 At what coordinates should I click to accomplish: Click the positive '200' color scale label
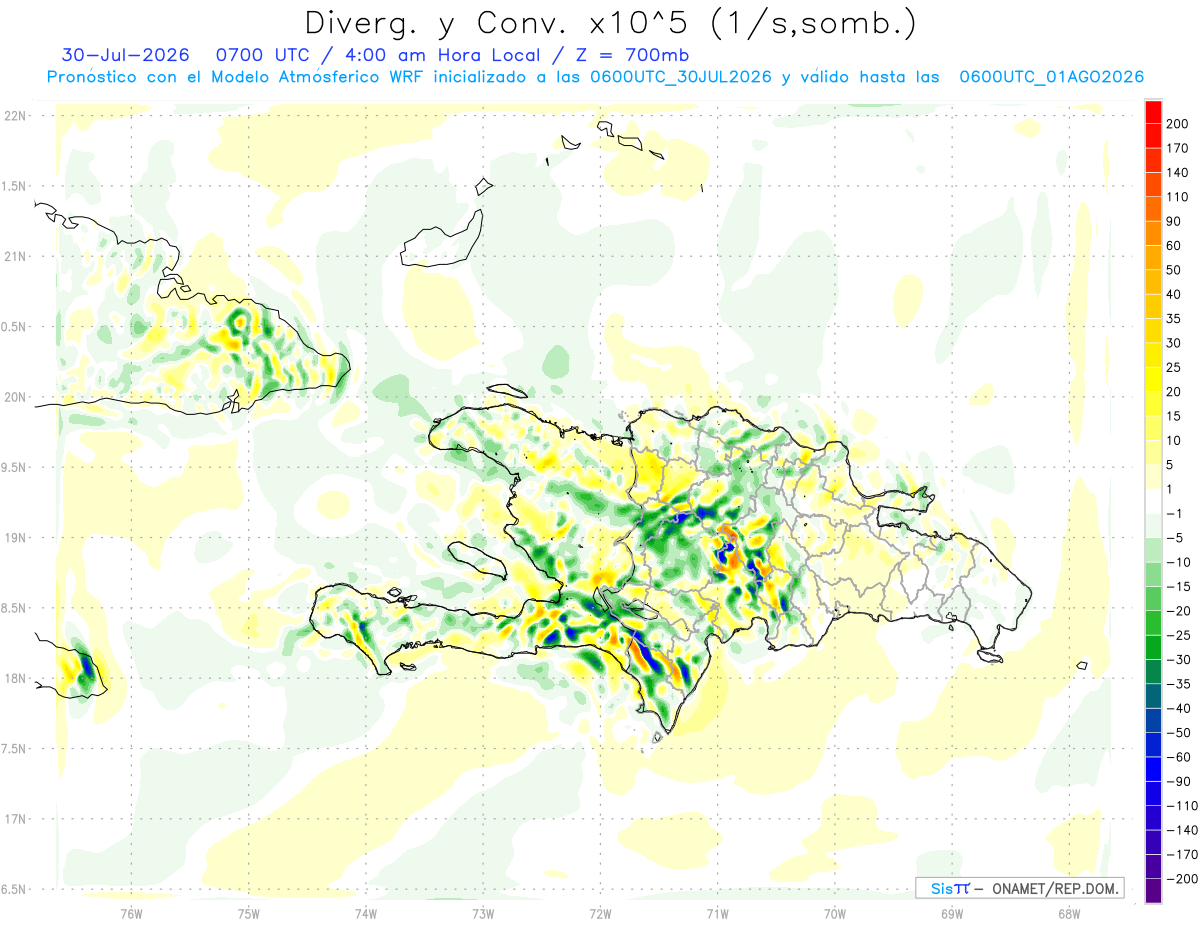coord(1177,124)
